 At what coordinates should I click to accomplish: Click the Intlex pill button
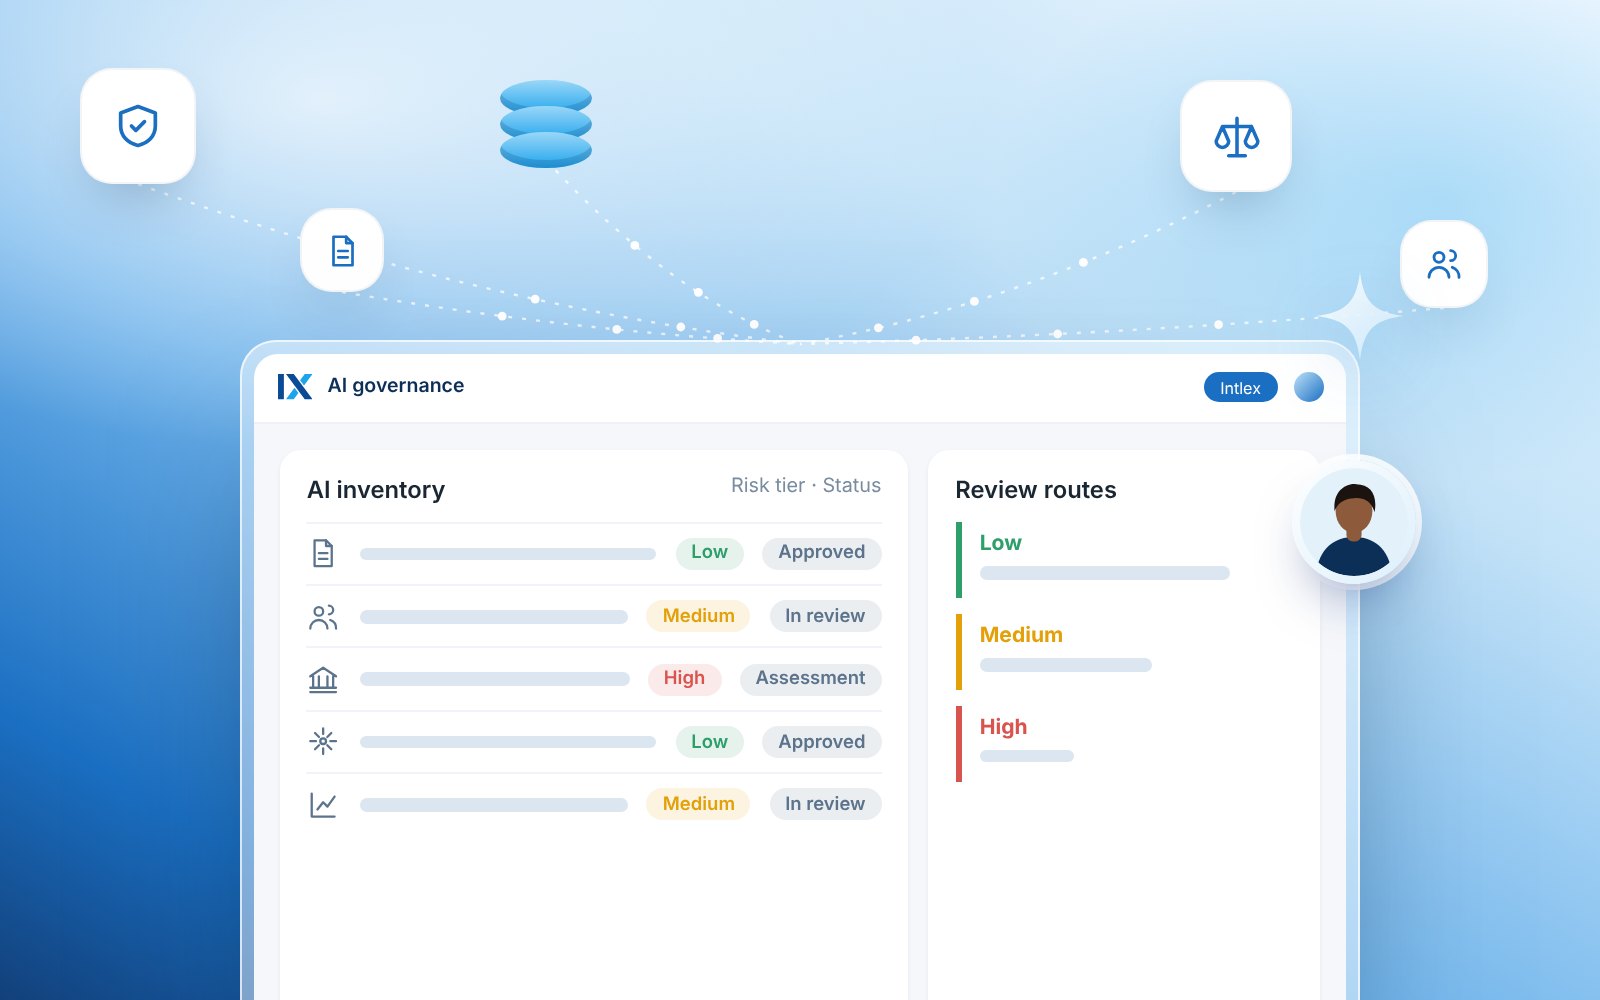[1240, 387]
